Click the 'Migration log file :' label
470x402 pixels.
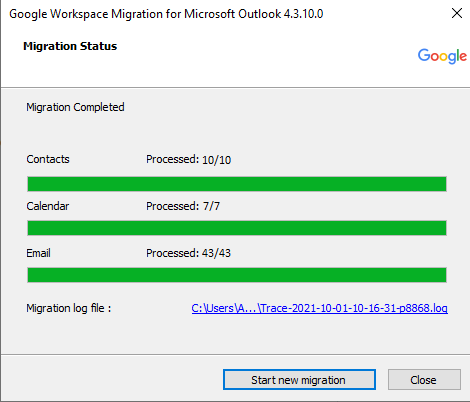point(69,308)
